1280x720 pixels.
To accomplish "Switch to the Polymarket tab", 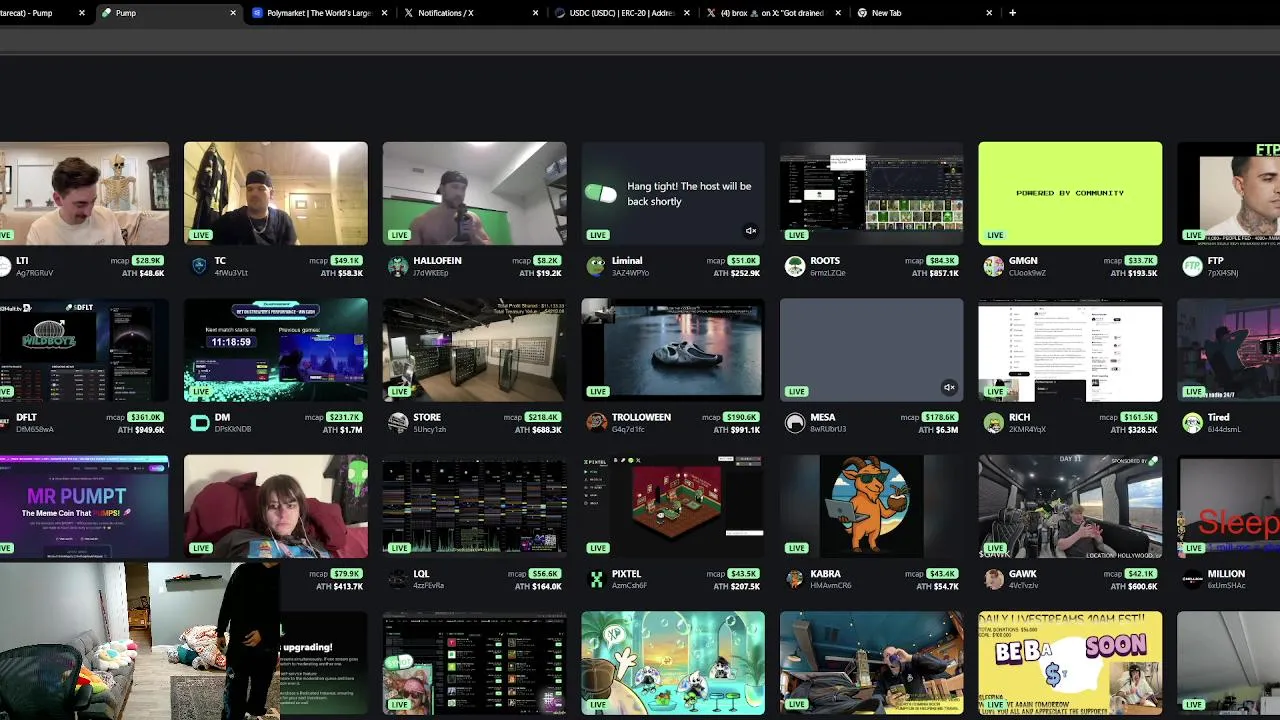I will coord(320,13).
